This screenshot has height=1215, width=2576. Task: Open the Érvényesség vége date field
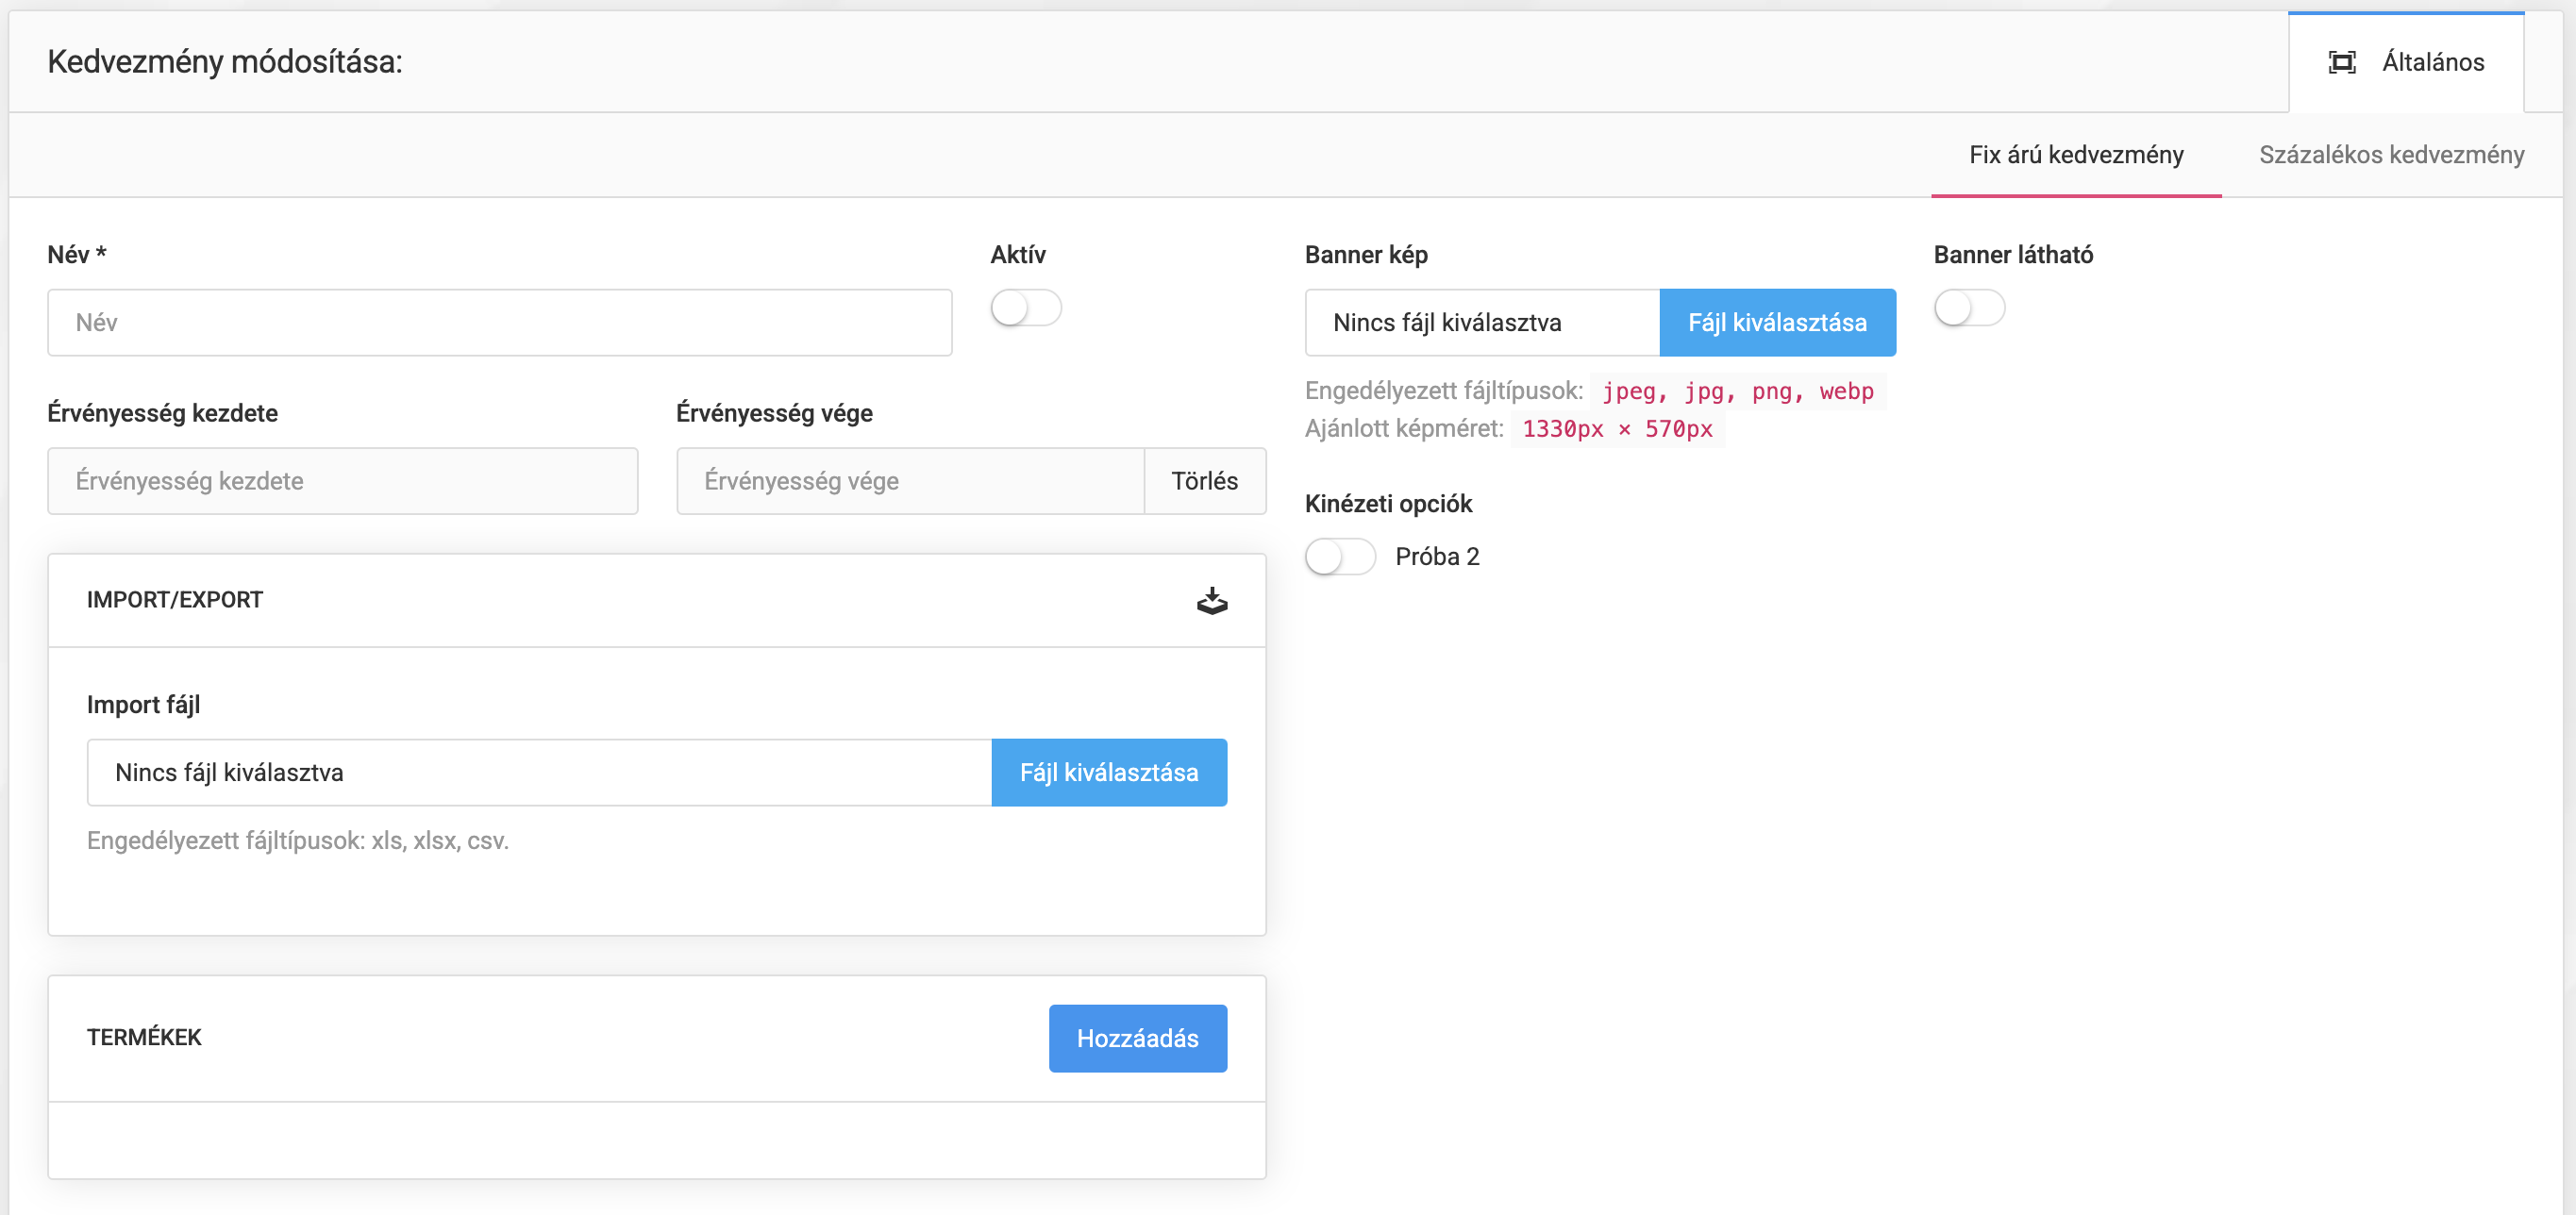[x=909, y=481]
